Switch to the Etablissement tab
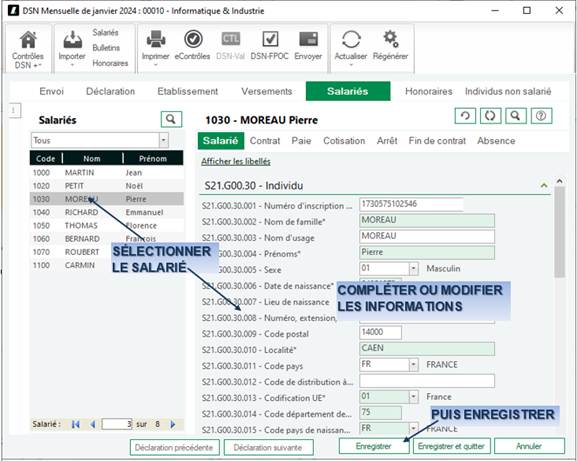The width and height of the screenshot is (577, 461). 188,91
